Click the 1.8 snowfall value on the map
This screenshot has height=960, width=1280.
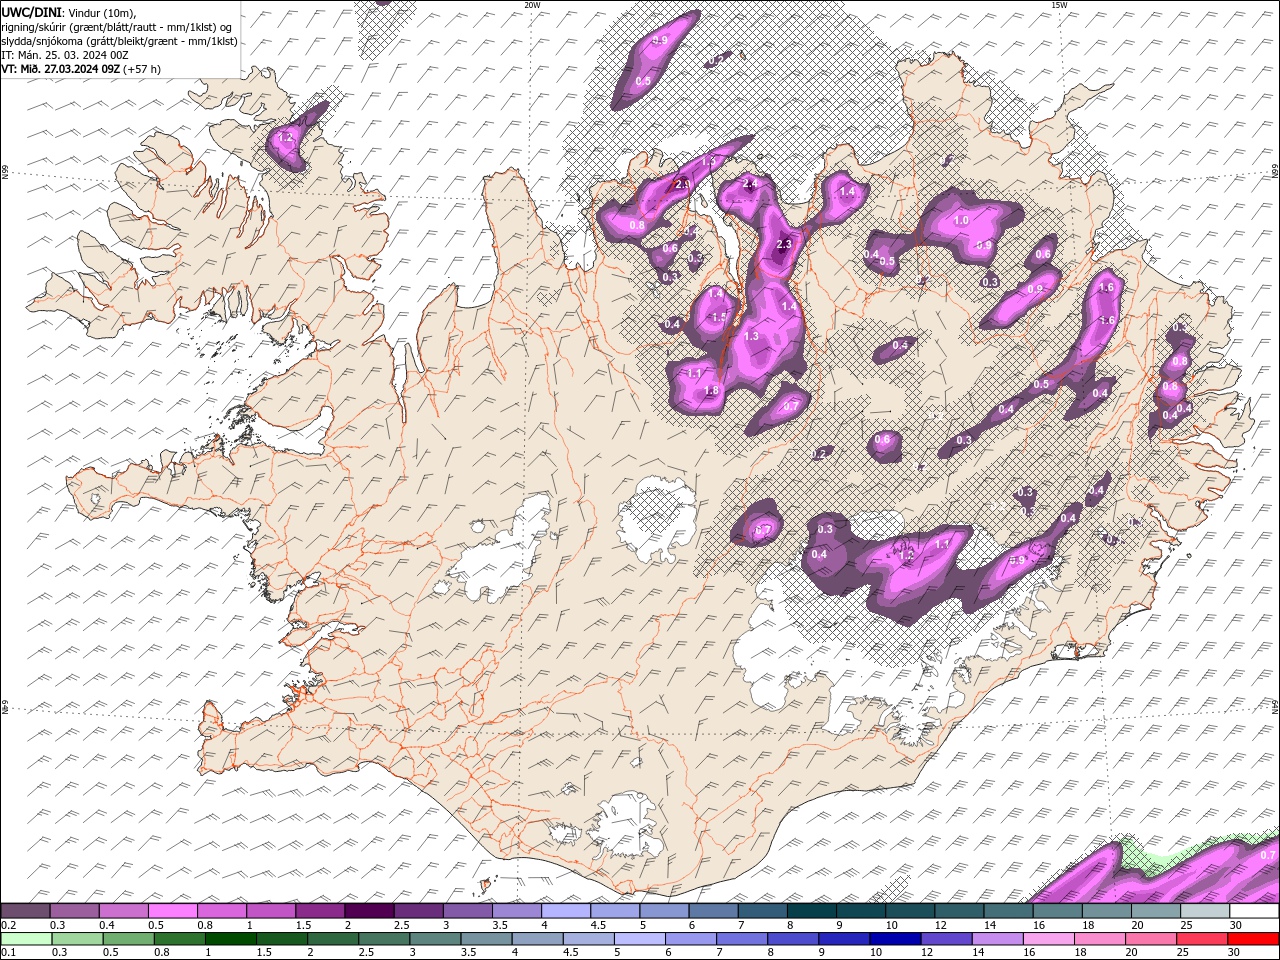point(712,391)
